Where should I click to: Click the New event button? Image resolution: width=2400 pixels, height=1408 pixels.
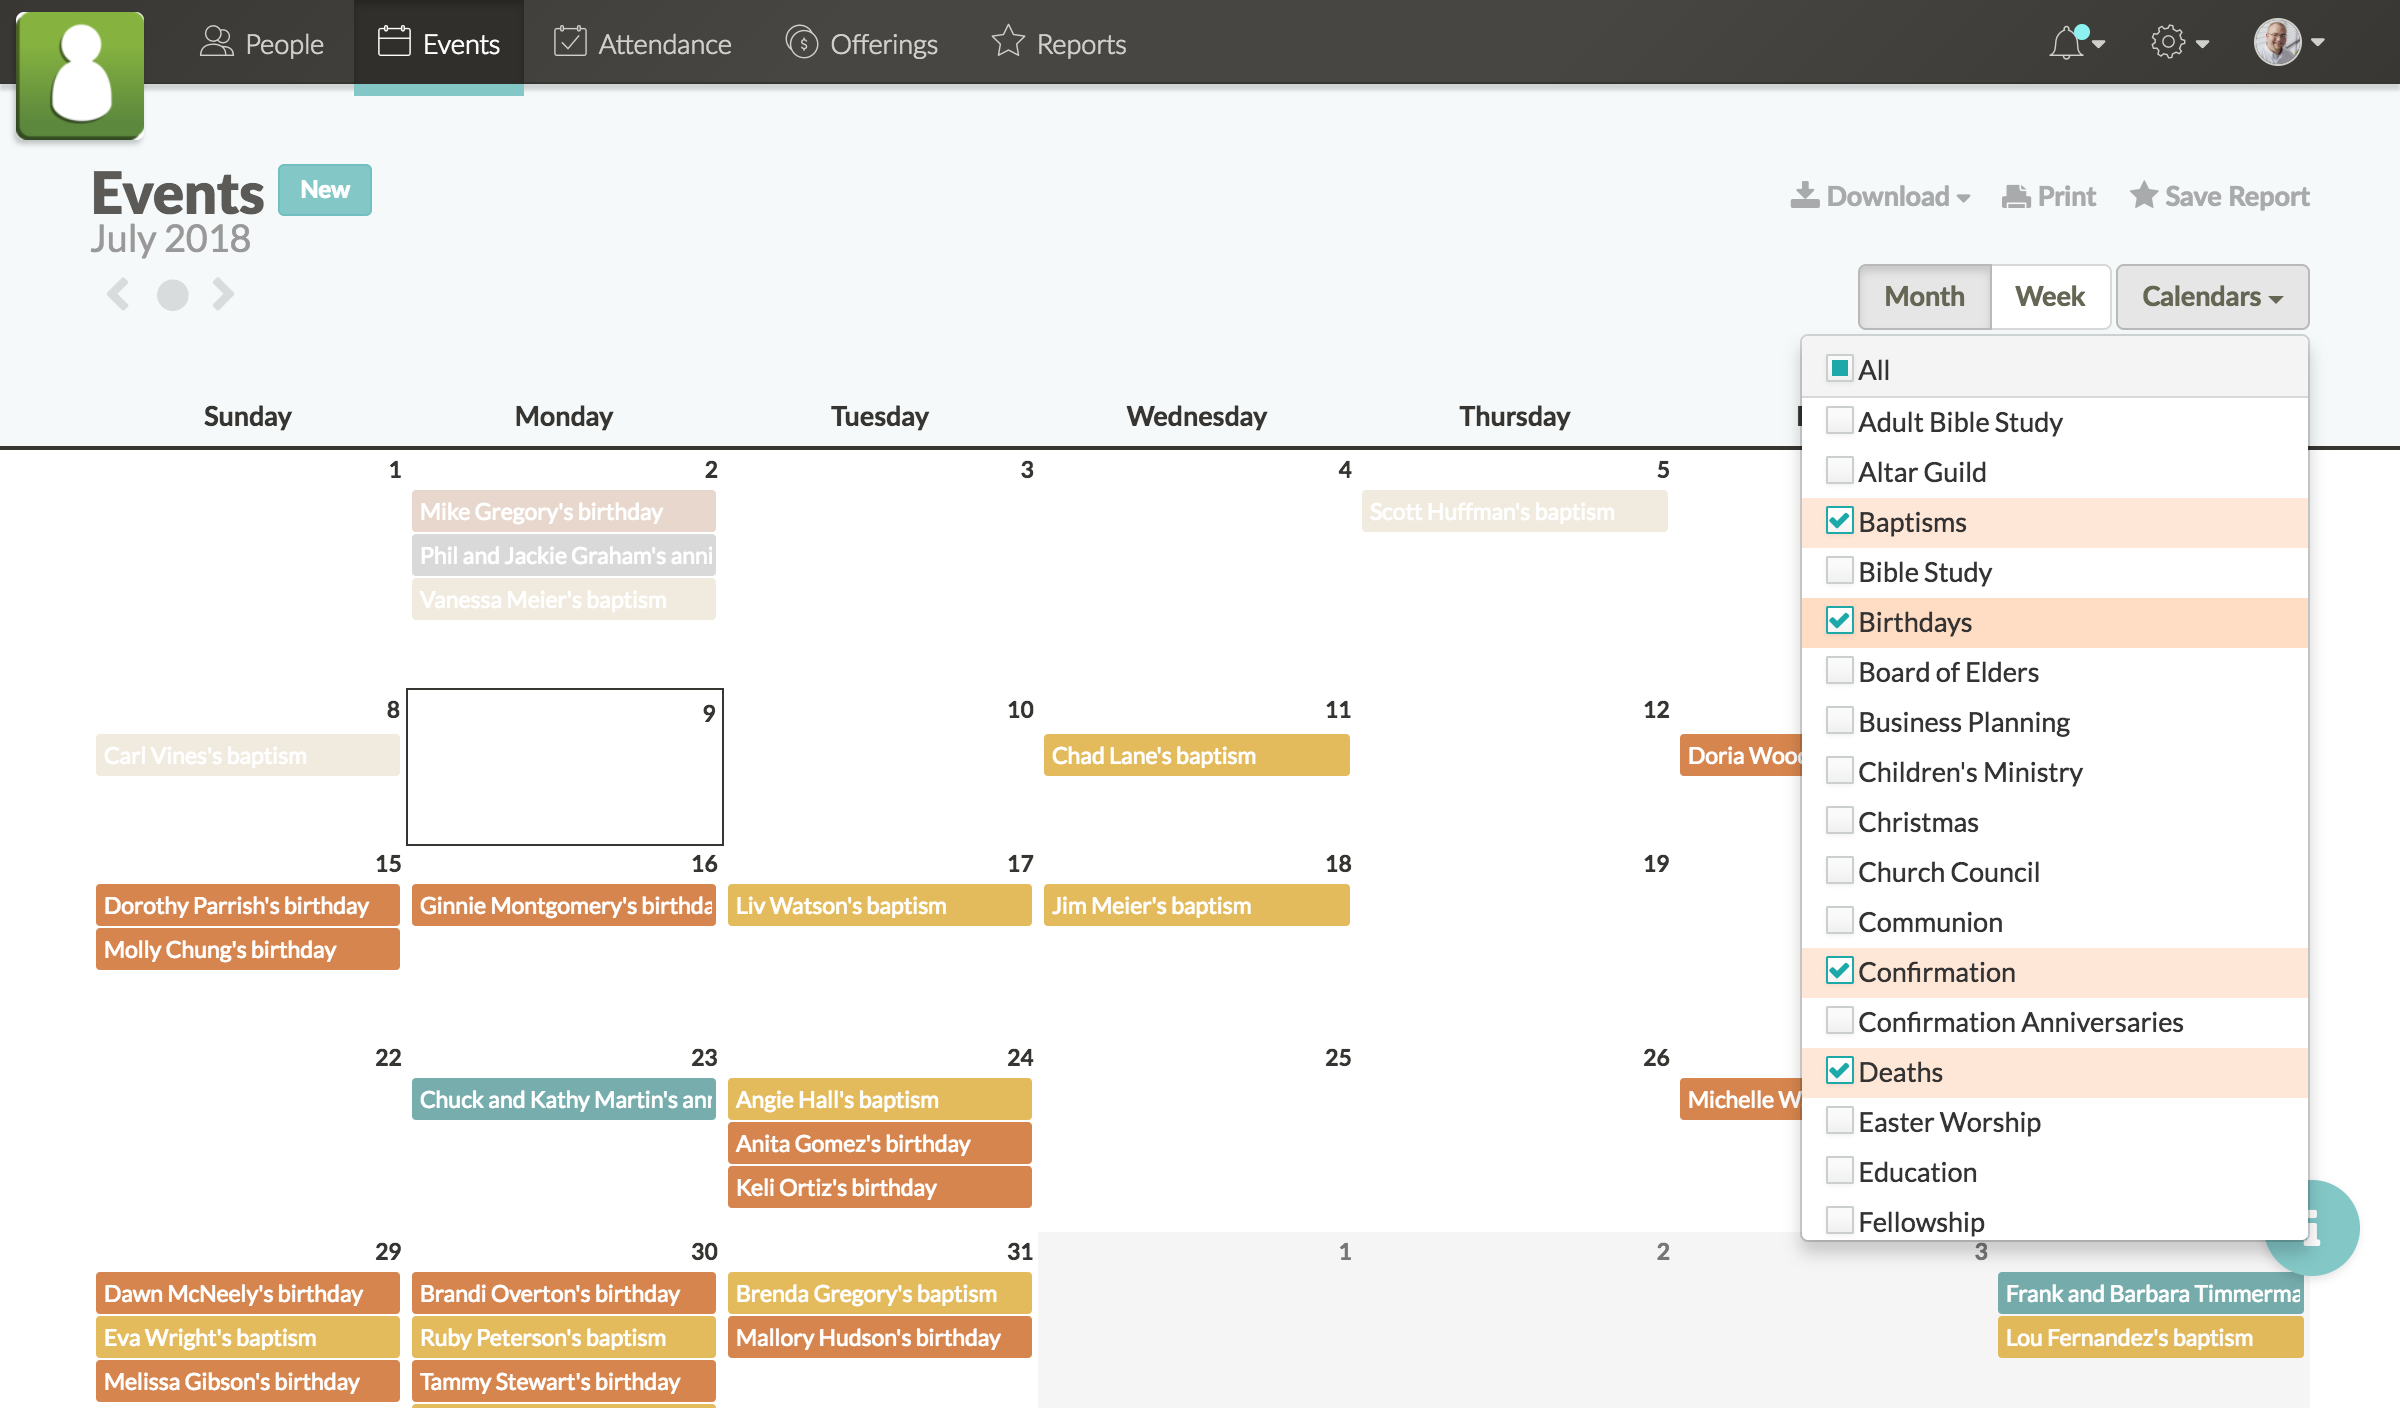click(325, 190)
